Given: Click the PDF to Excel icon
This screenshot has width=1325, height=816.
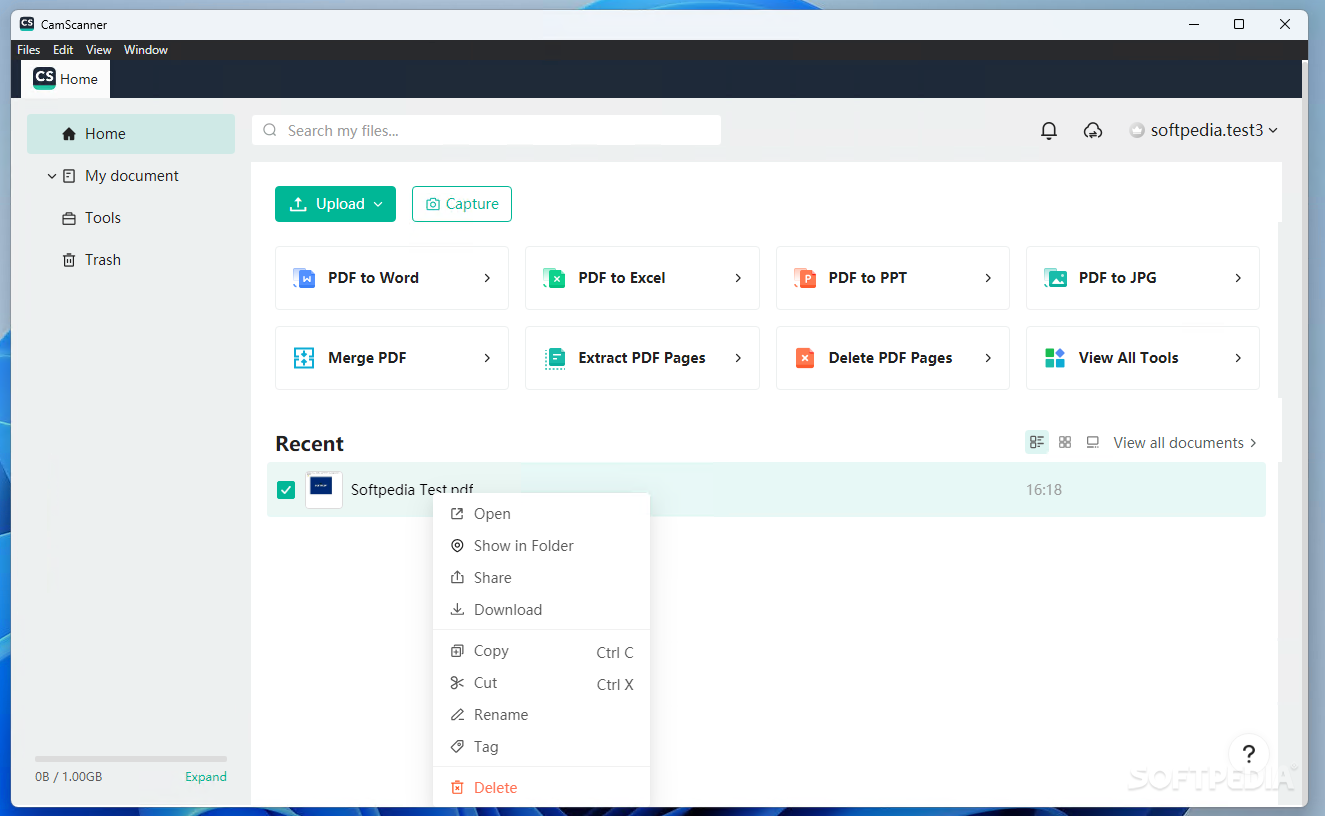Looking at the screenshot, I should coord(554,278).
